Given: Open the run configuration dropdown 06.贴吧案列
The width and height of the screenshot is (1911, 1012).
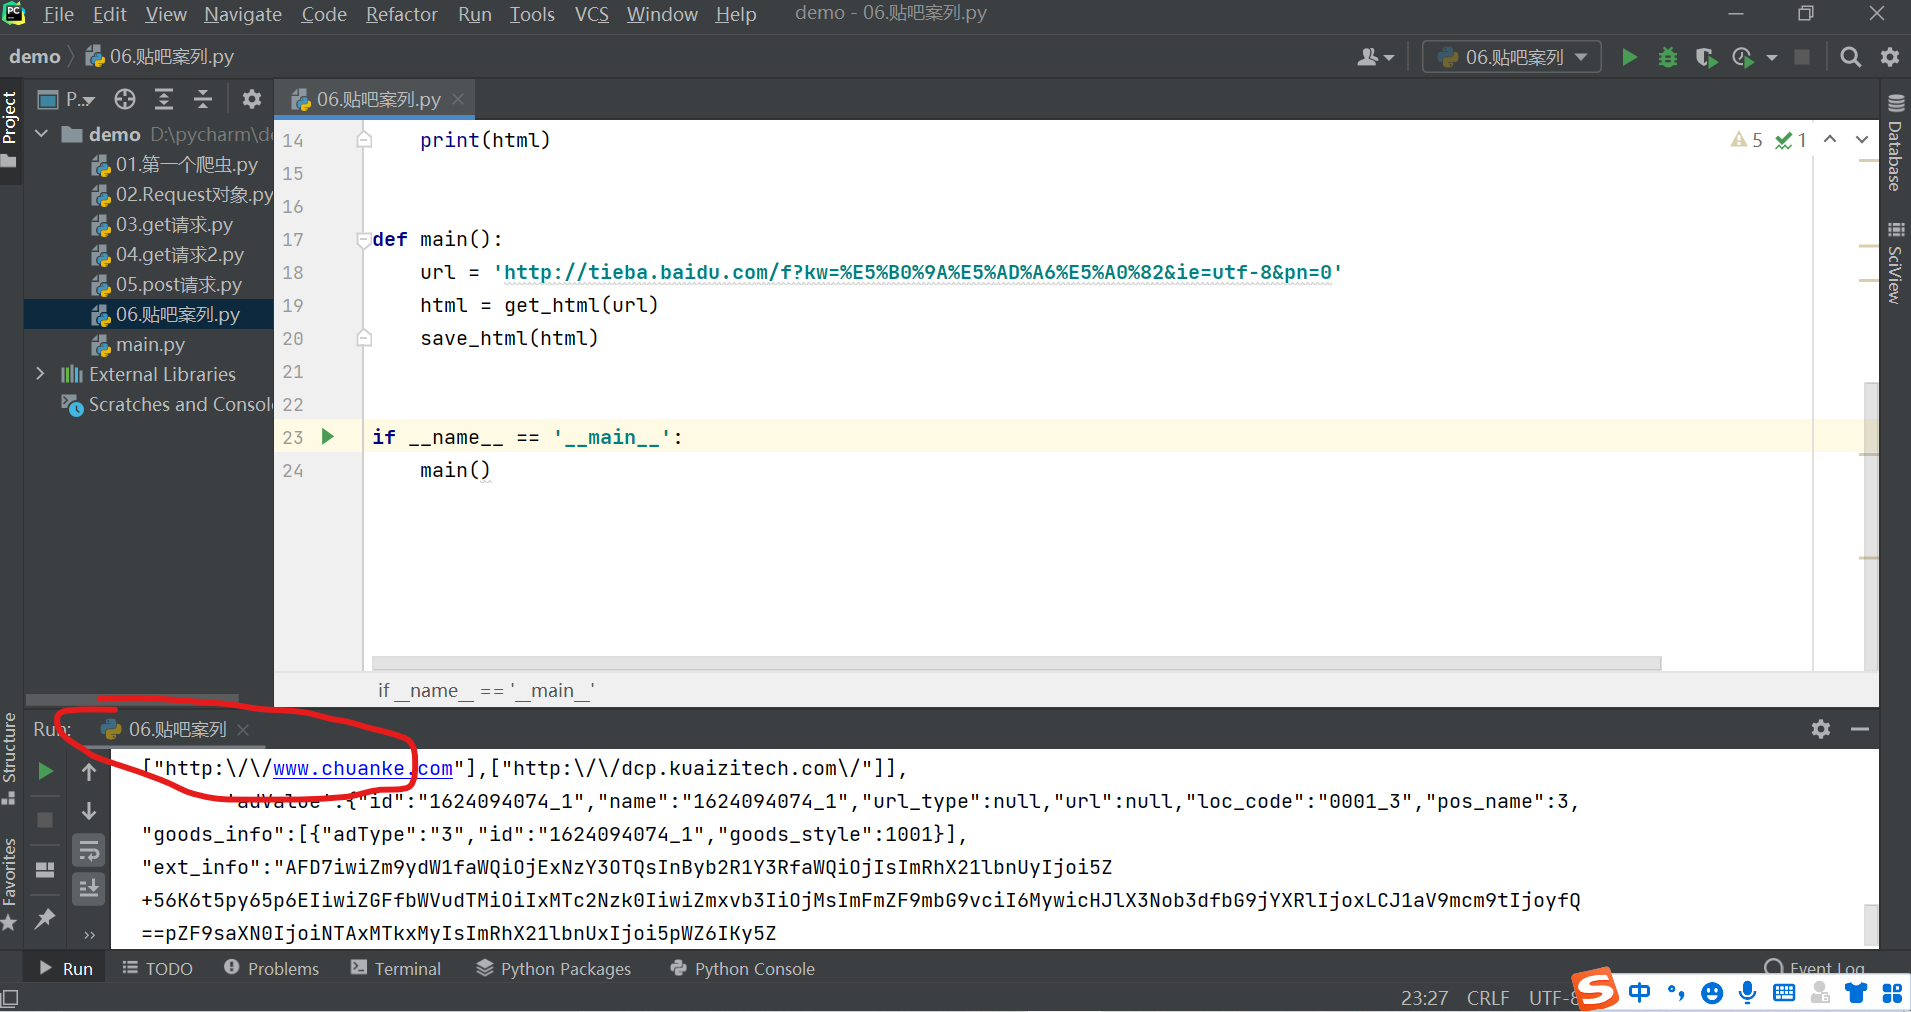Looking at the screenshot, I should (1512, 57).
